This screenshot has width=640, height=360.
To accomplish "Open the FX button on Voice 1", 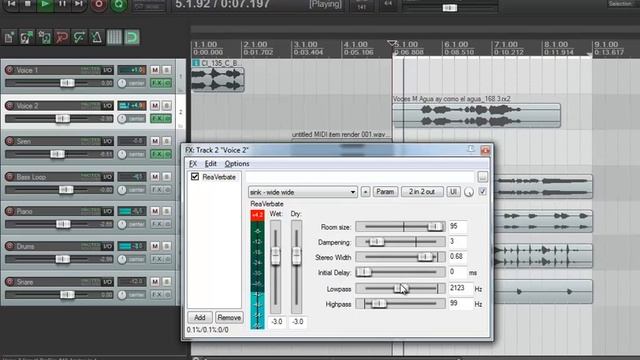I will click(157, 83).
